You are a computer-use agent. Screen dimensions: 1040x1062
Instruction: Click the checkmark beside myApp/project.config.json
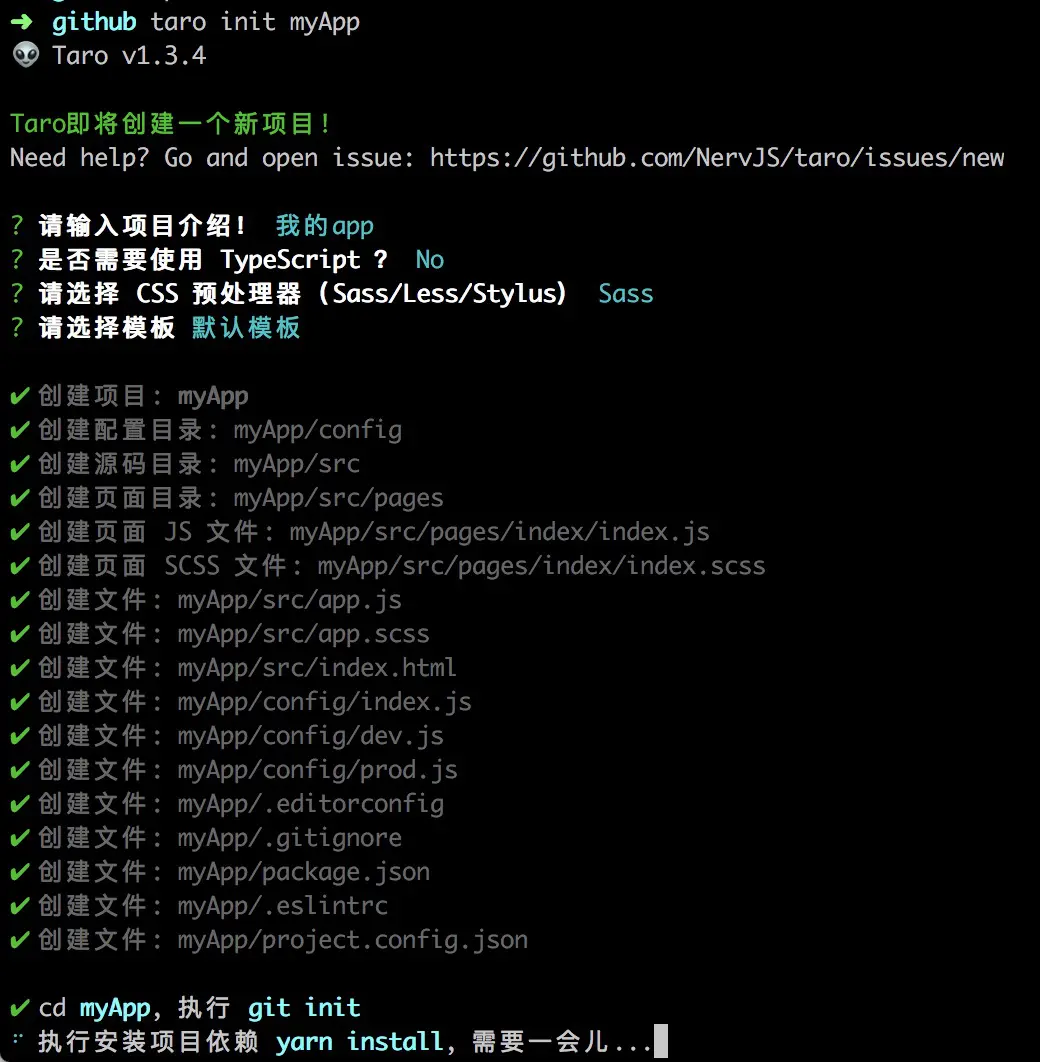click(x=20, y=939)
